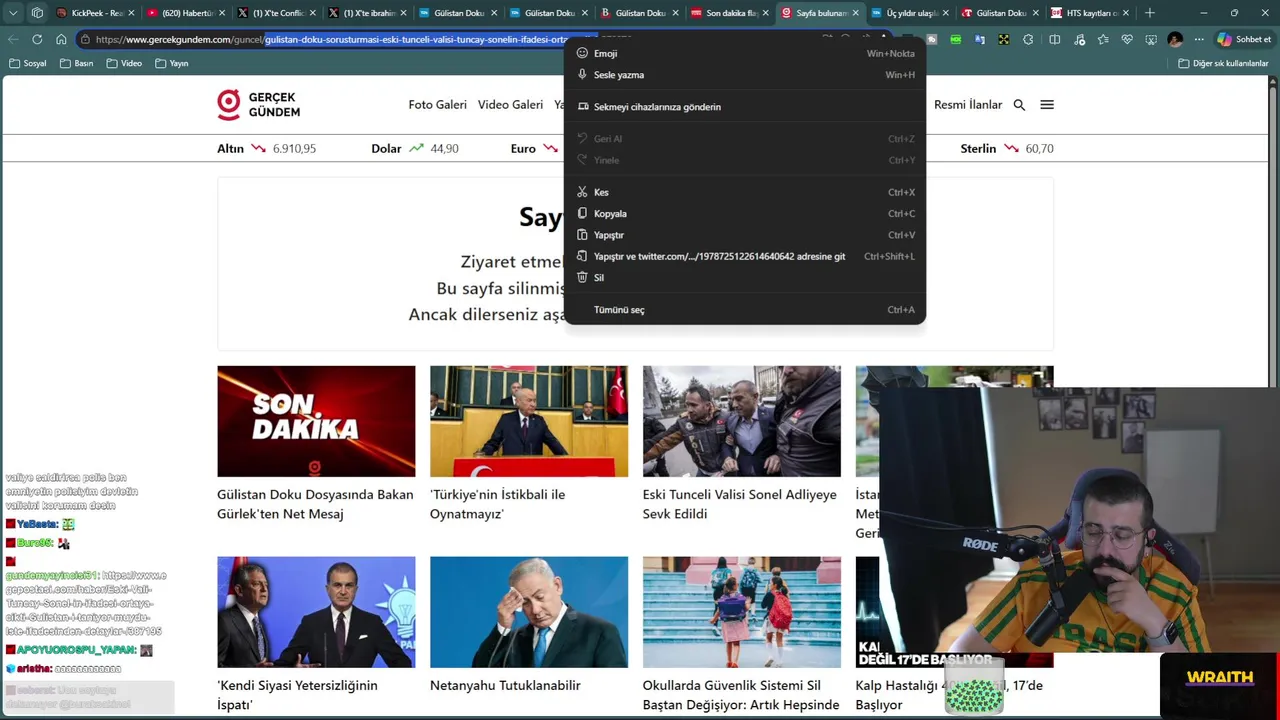The image size is (1280, 720).
Task: Open a new tab with plus button
Action: (x=1149, y=13)
